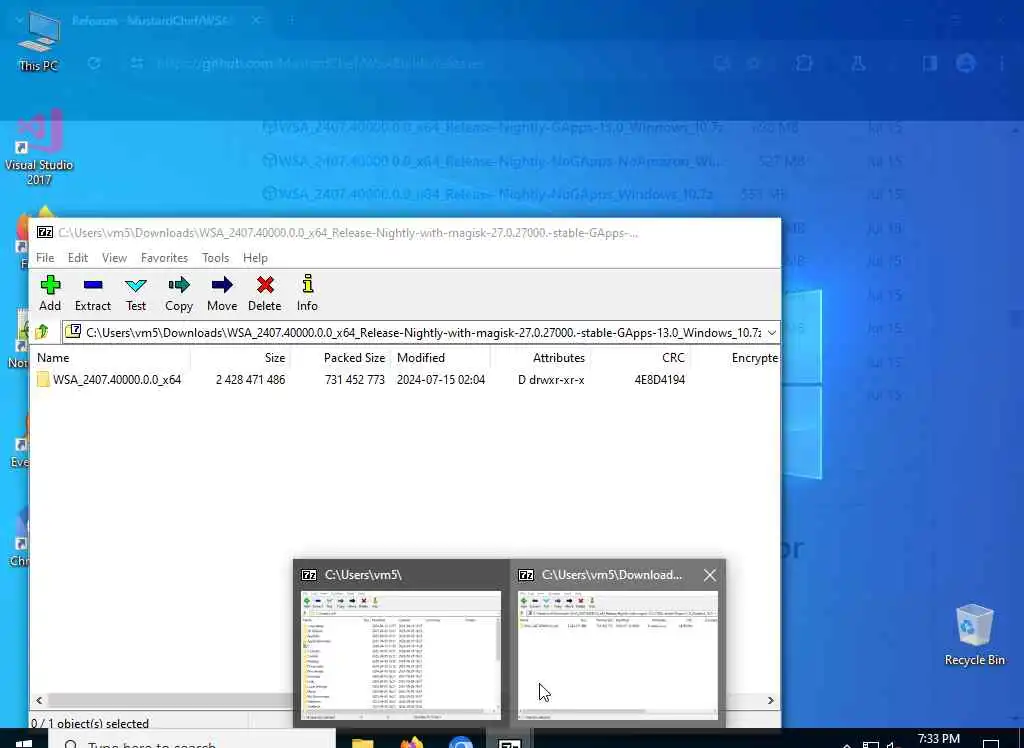Select Visual Studio 2017 desktop shortcut
The height and width of the screenshot is (748, 1024).
[x=39, y=148]
